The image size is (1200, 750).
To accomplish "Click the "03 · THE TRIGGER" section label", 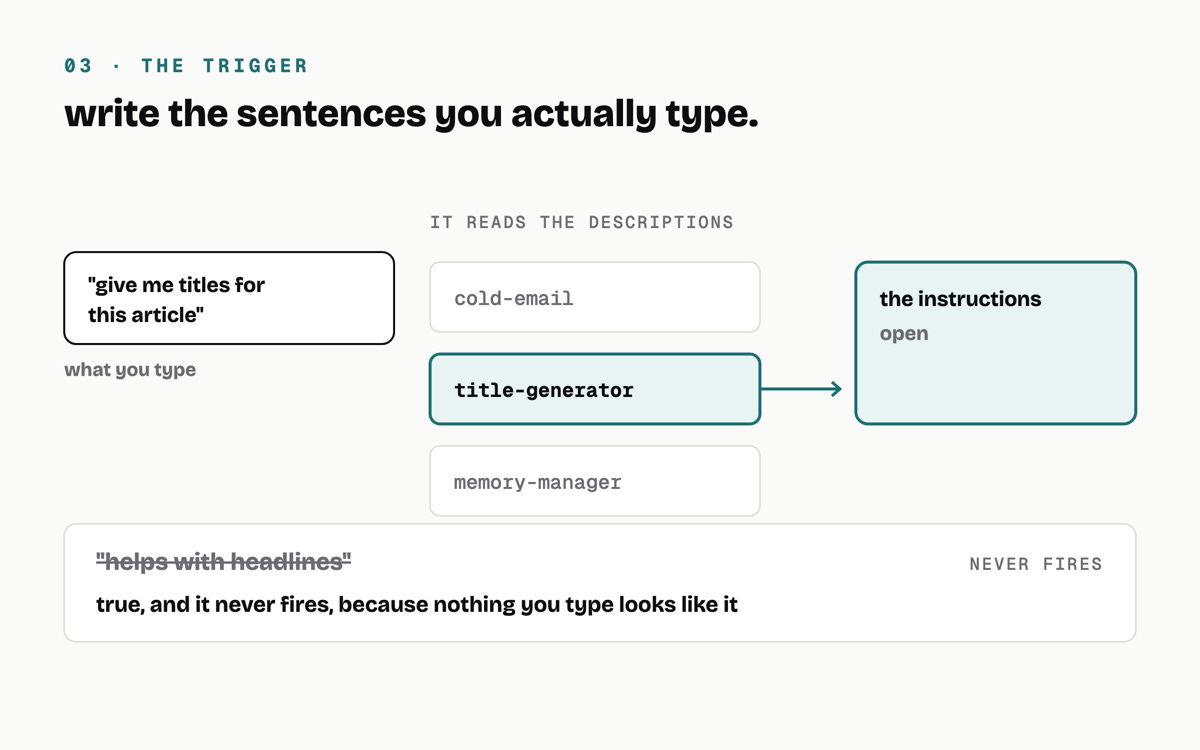I will pos(187,66).
